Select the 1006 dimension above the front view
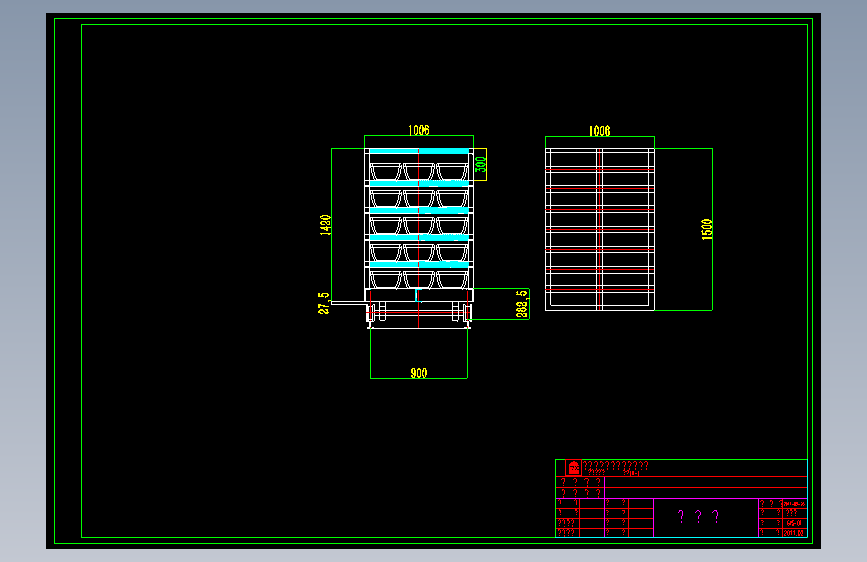This screenshot has height=562, width=867. coord(419,130)
